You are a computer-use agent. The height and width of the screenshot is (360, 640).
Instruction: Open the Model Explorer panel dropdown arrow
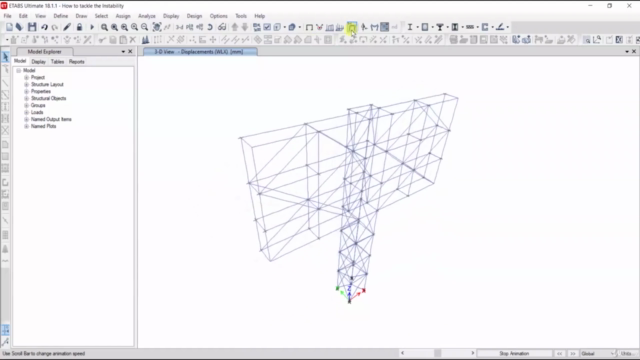(123, 51)
